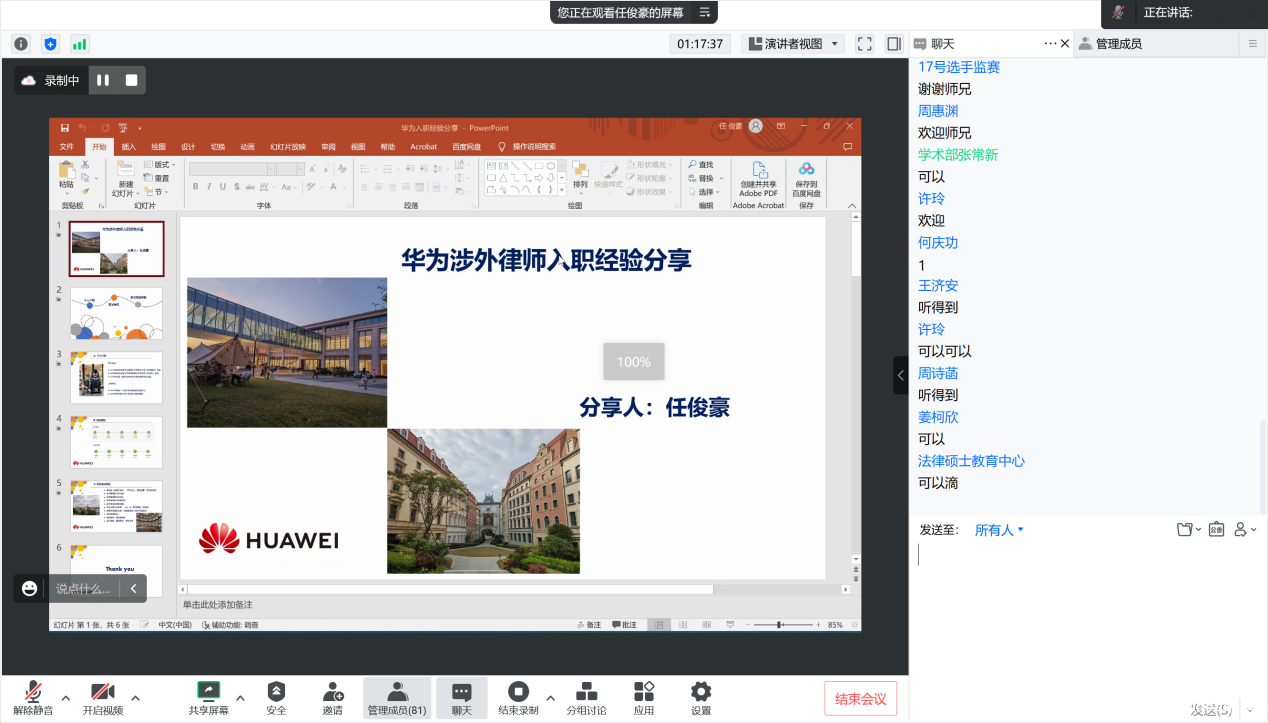Click 共享屏幕 to share screen
This screenshot has height=723, width=1268.
[x=208, y=697]
